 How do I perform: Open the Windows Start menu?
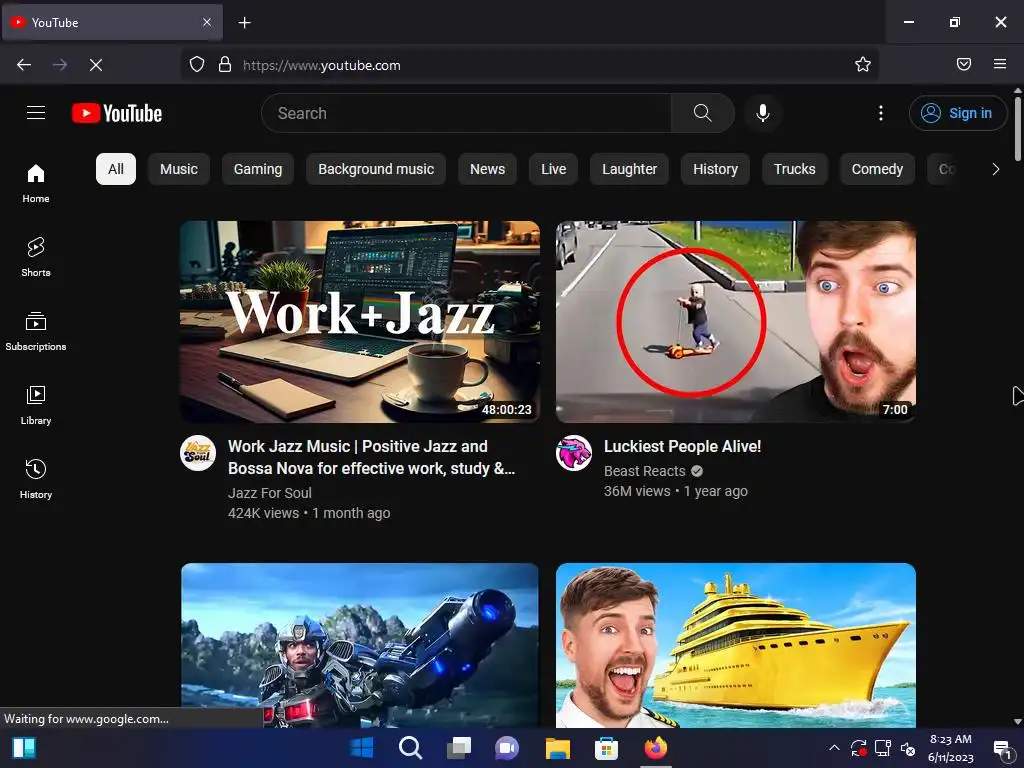361,748
